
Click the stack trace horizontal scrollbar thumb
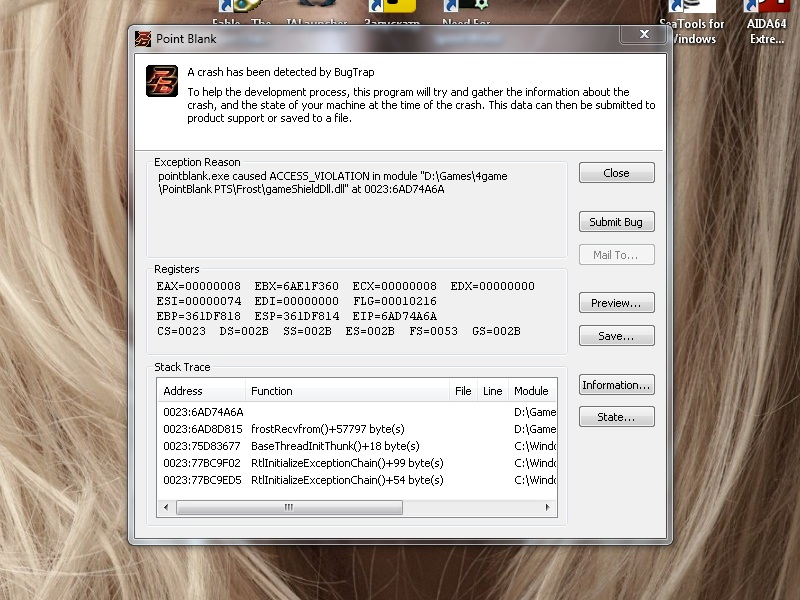[289, 507]
